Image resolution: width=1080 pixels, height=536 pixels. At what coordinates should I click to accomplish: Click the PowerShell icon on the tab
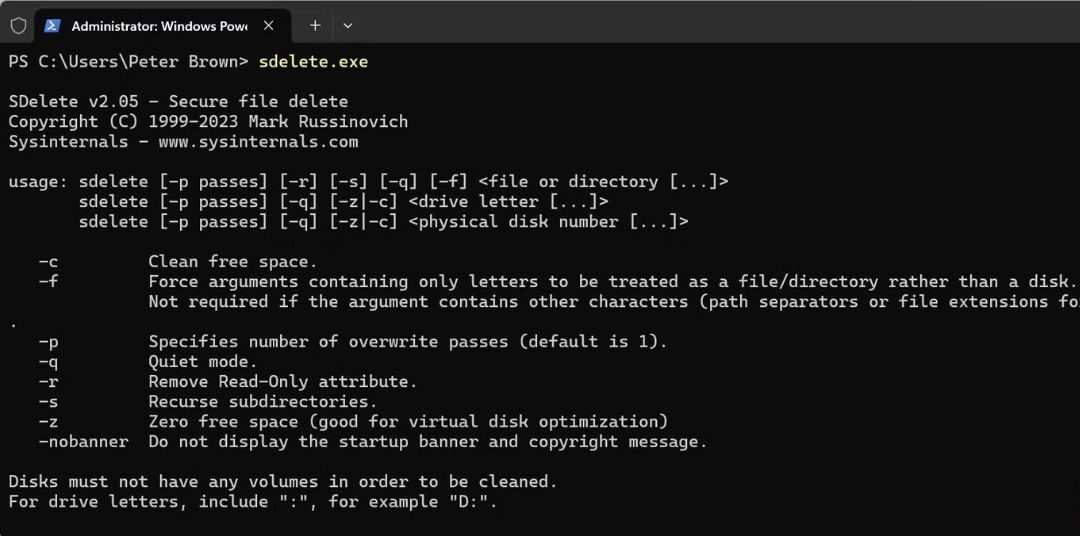pos(53,25)
